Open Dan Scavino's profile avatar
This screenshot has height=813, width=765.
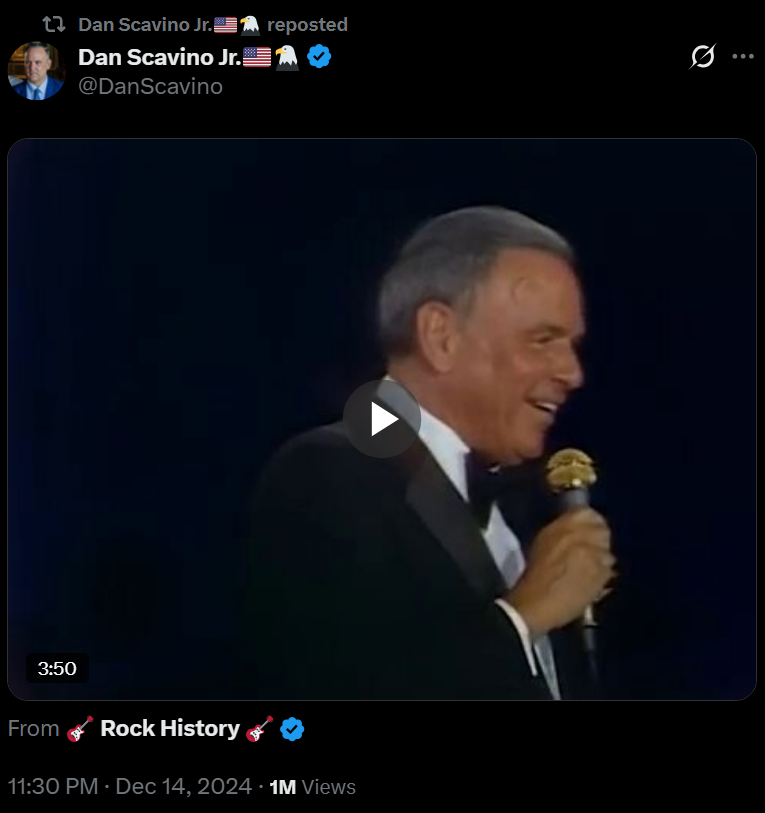tap(37, 71)
